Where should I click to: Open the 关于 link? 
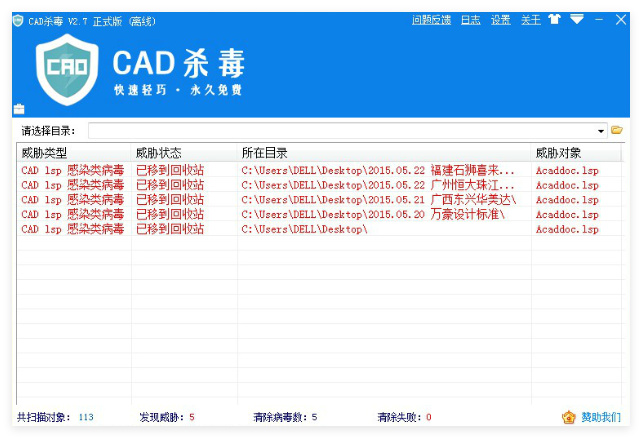(x=531, y=20)
